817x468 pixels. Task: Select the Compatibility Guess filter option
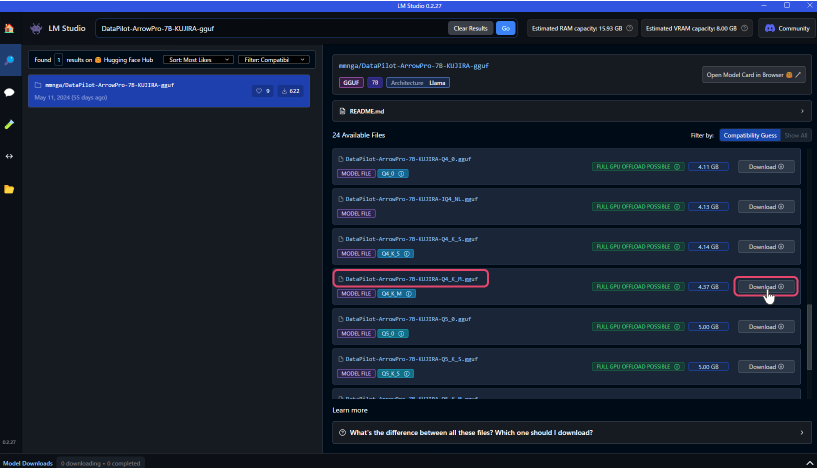pyautogui.click(x=748, y=135)
